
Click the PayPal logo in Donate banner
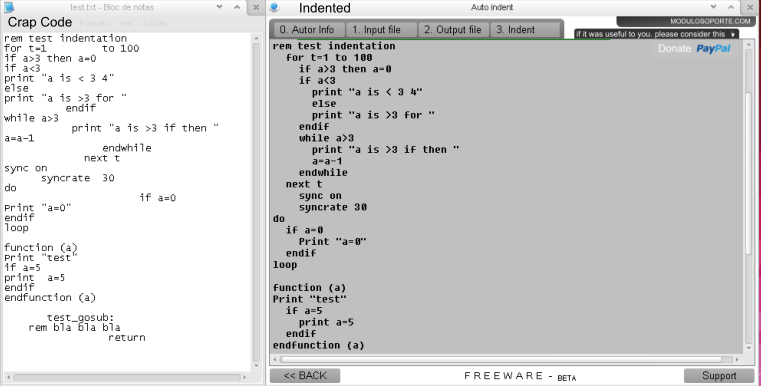pyautogui.click(x=713, y=49)
